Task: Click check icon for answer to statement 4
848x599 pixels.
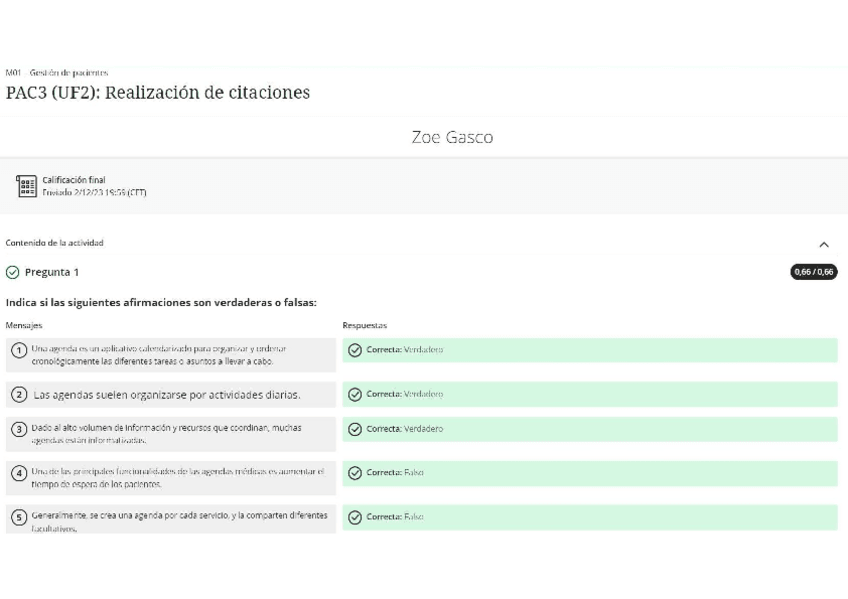Action: 355,473
